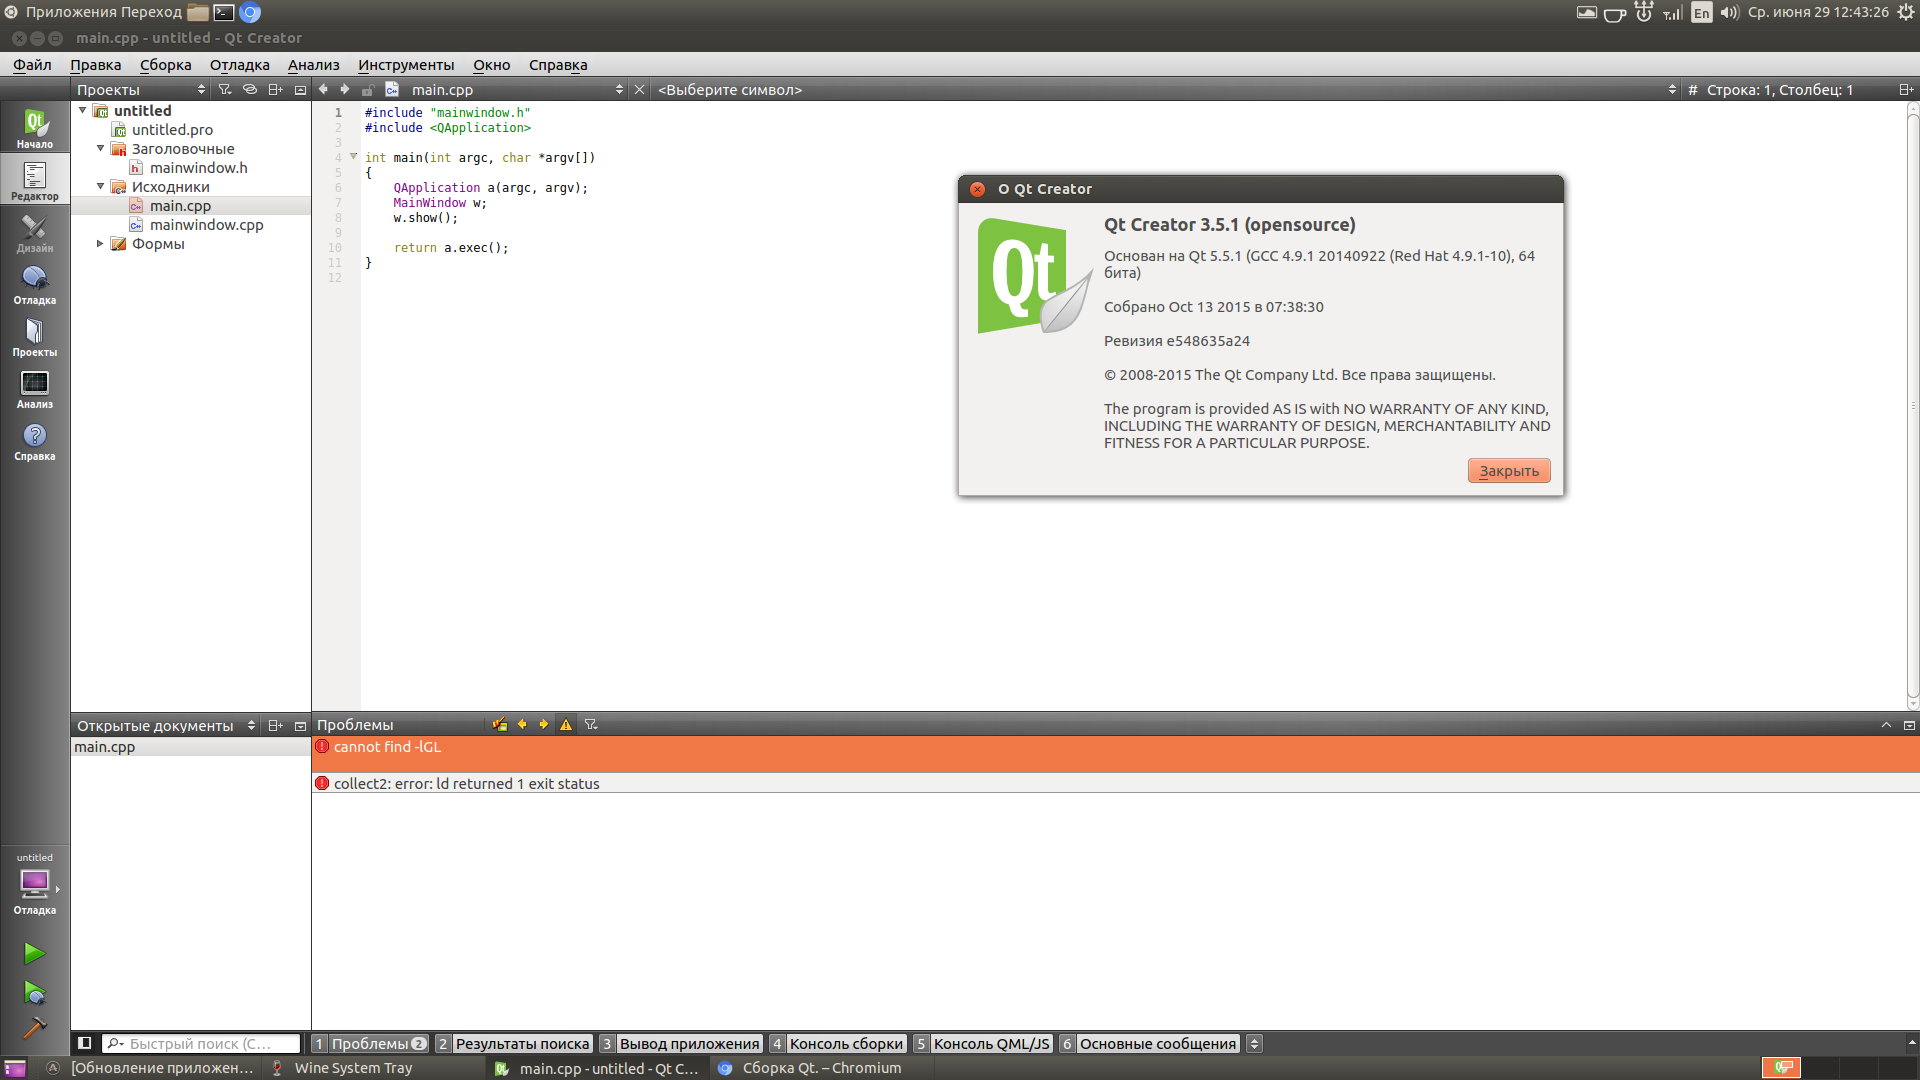Screen dimensions: 1920x1080
Task: Click the Build hammer icon
Action: click(35, 1028)
